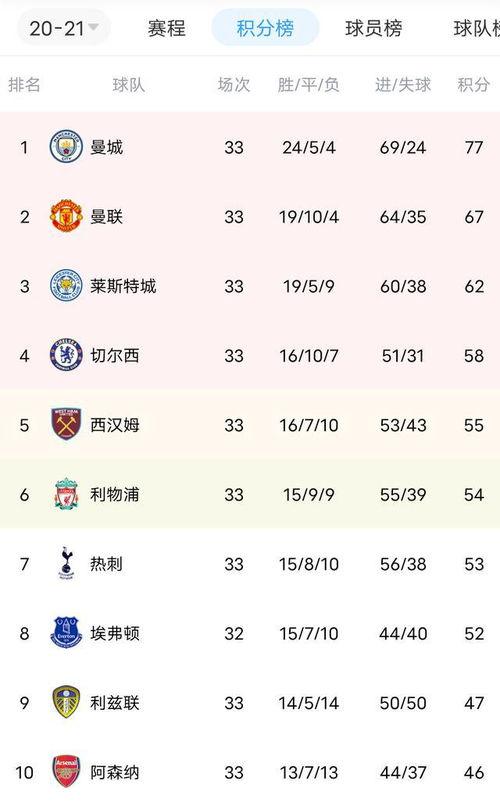Select the Everton club crest
500x802 pixels.
pos(66,633)
